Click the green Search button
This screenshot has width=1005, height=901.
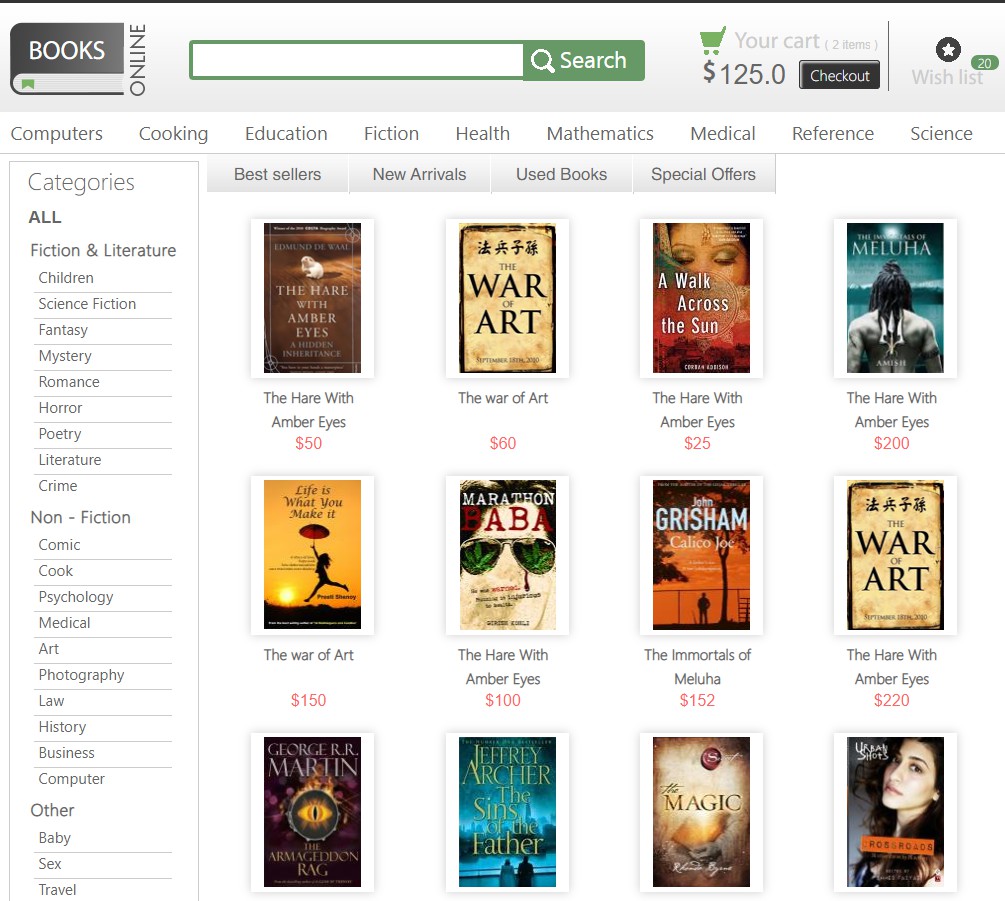click(x=583, y=60)
